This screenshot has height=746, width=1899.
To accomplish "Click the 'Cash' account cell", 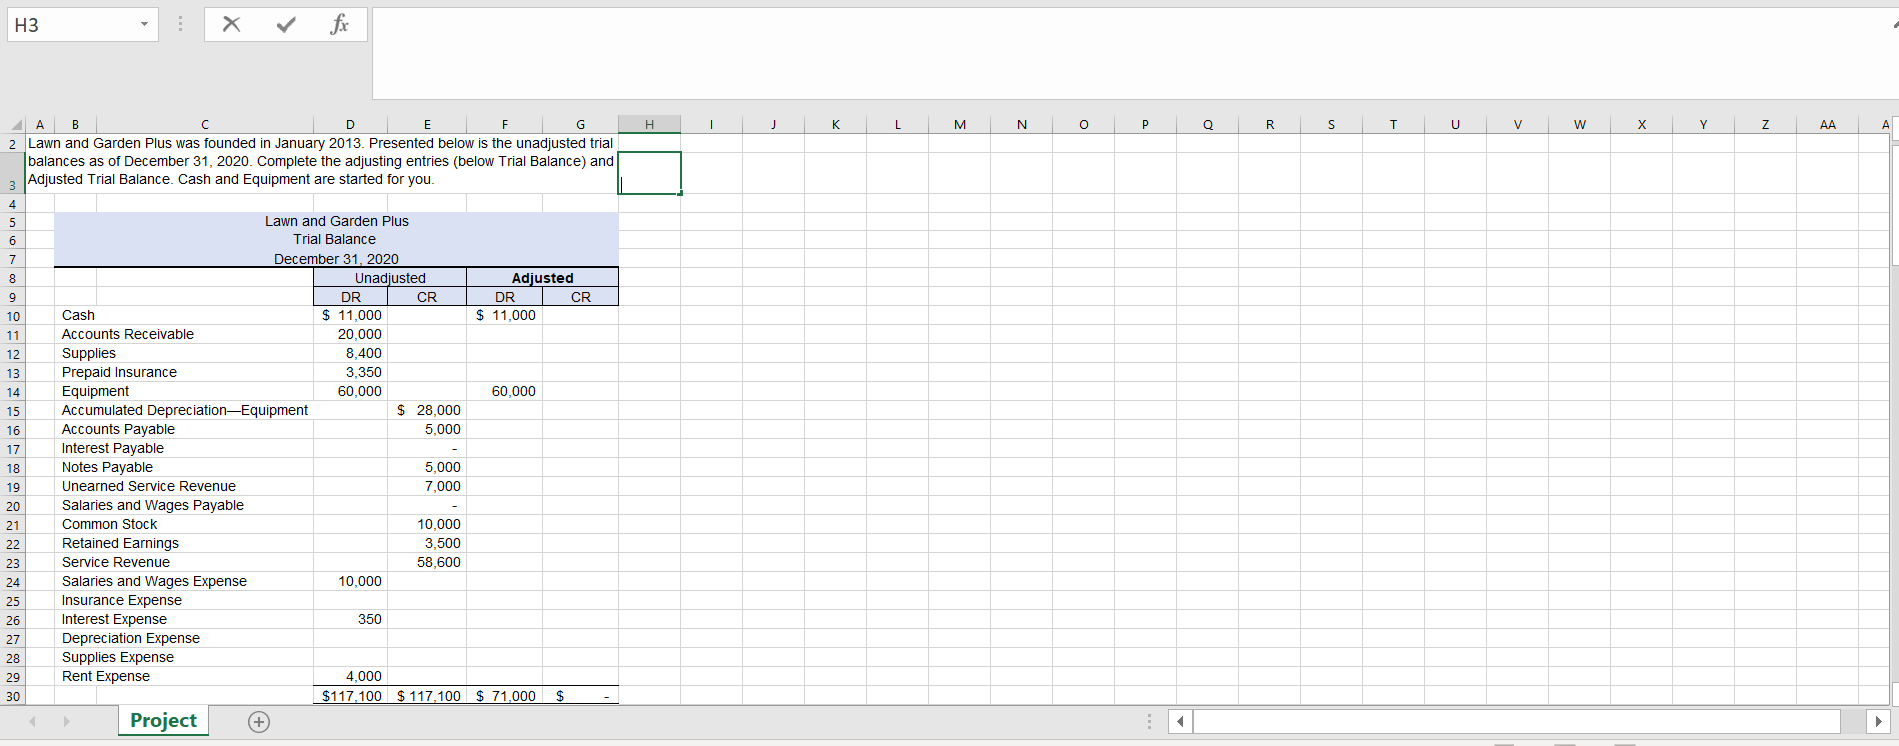I will [78, 315].
